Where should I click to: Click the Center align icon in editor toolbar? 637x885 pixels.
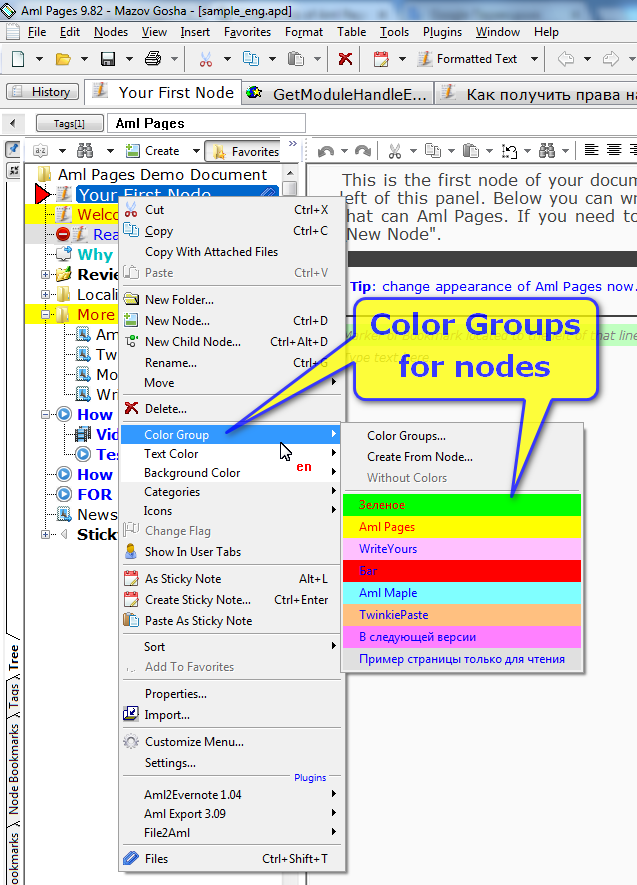(x=614, y=150)
